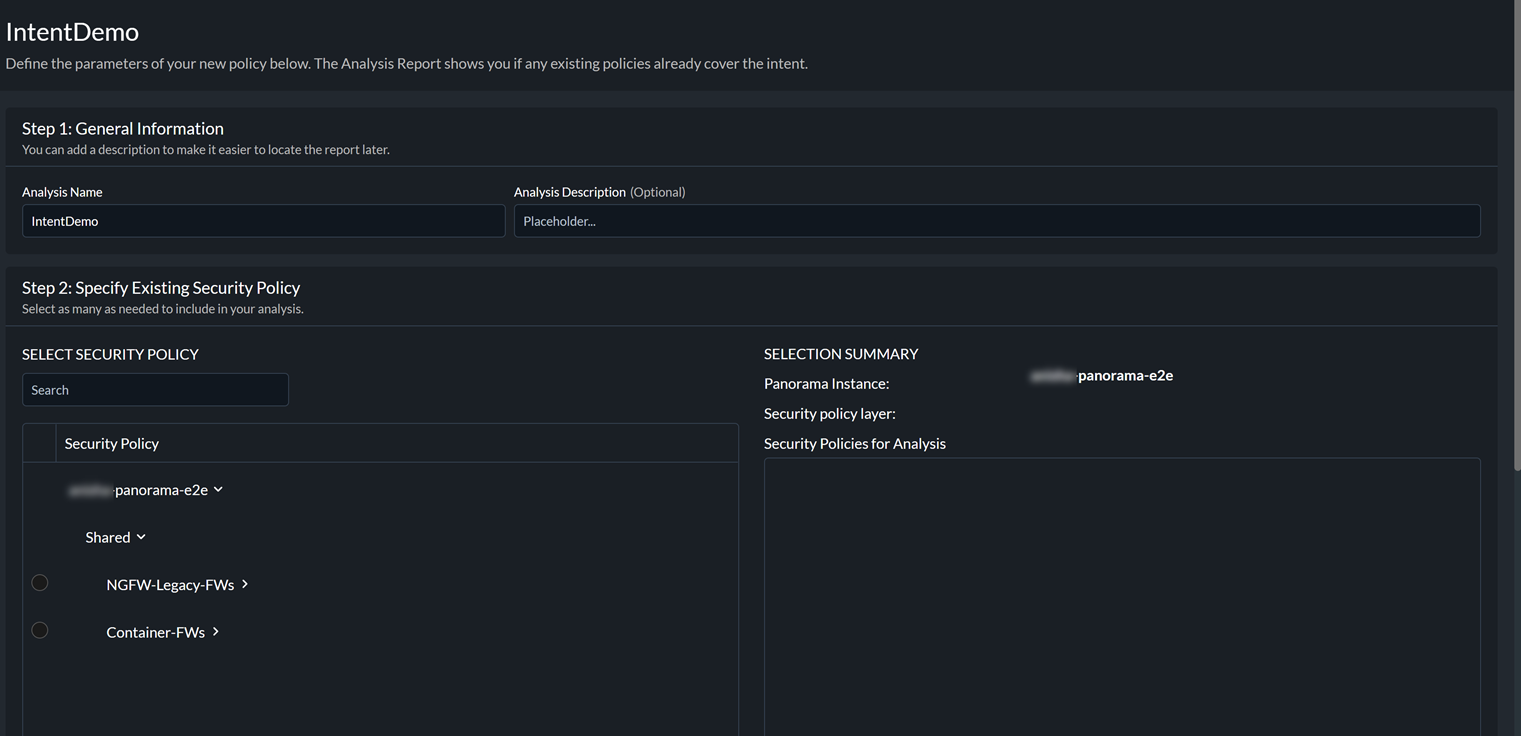Focus the Analysis Description field
The image size is (1521, 736).
tap(996, 221)
